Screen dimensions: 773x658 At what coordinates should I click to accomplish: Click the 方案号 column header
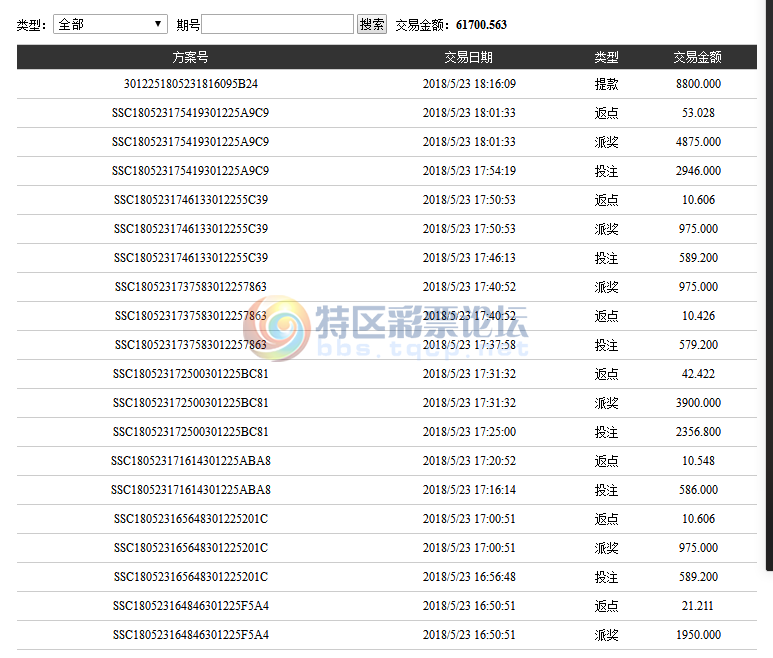pos(190,57)
